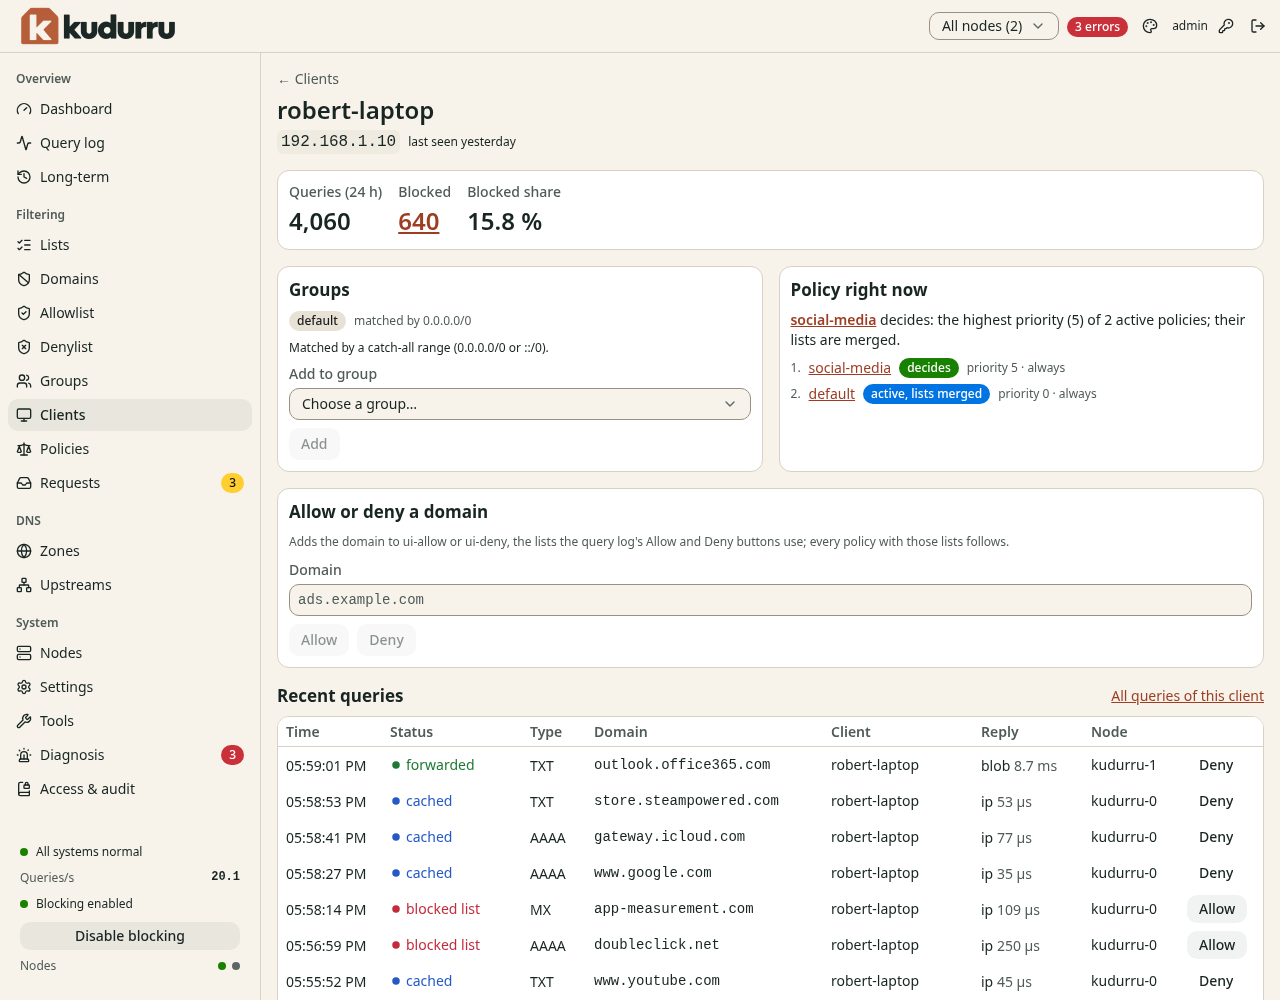
Task: Click the theme palette icon in header
Action: tap(1150, 26)
